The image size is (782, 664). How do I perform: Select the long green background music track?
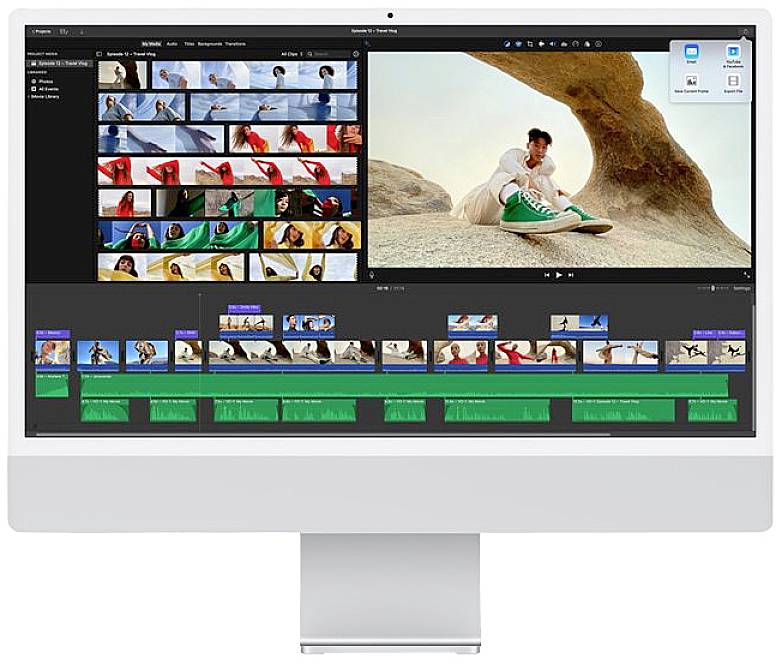pyautogui.click(x=404, y=385)
